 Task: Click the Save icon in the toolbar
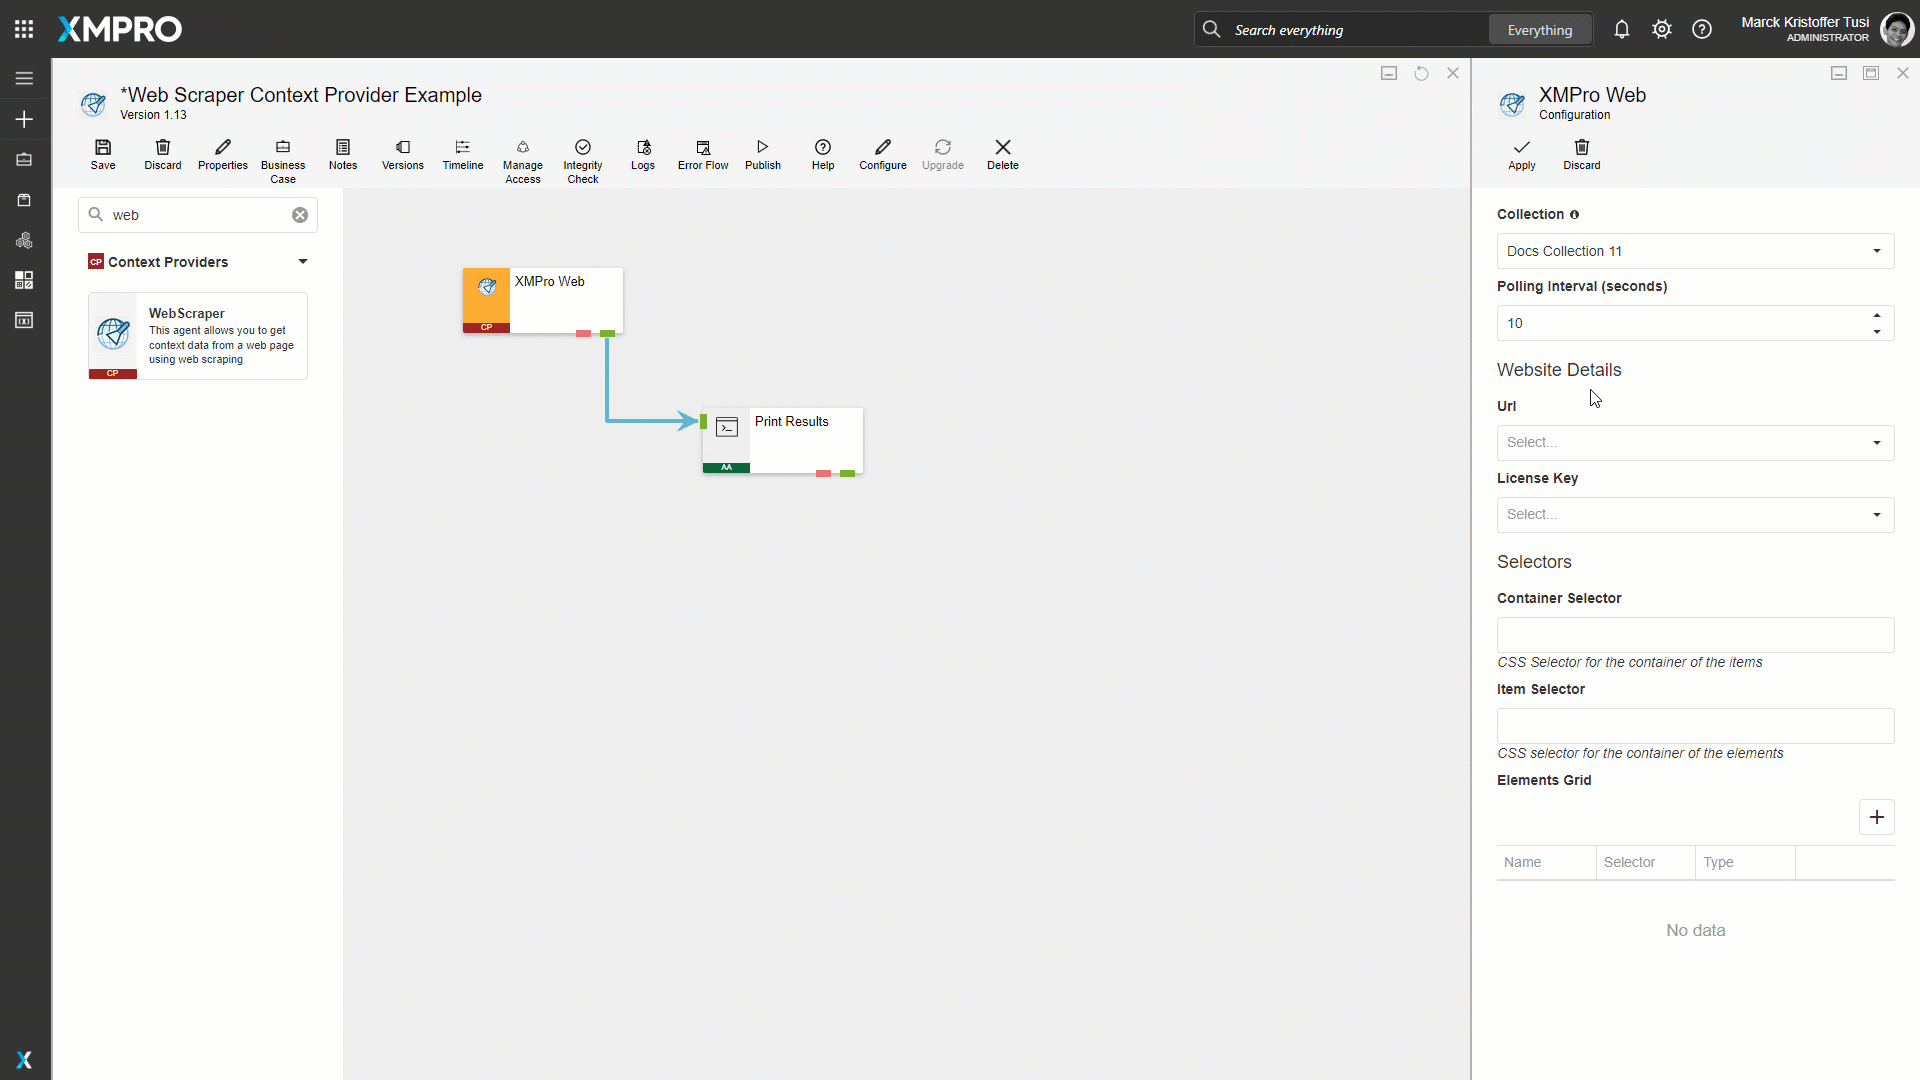tap(103, 154)
